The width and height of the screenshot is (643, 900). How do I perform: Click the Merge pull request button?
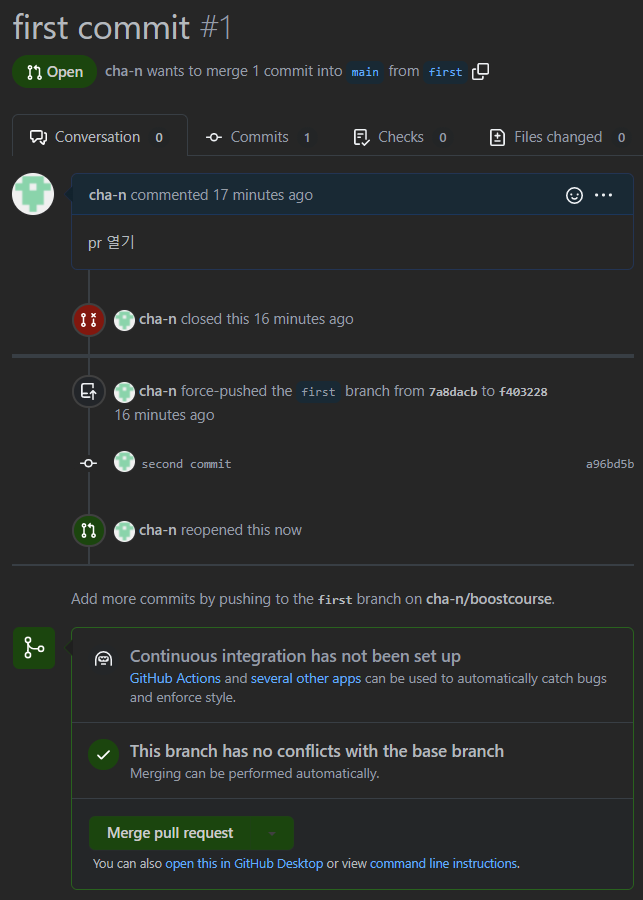[x=171, y=833]
